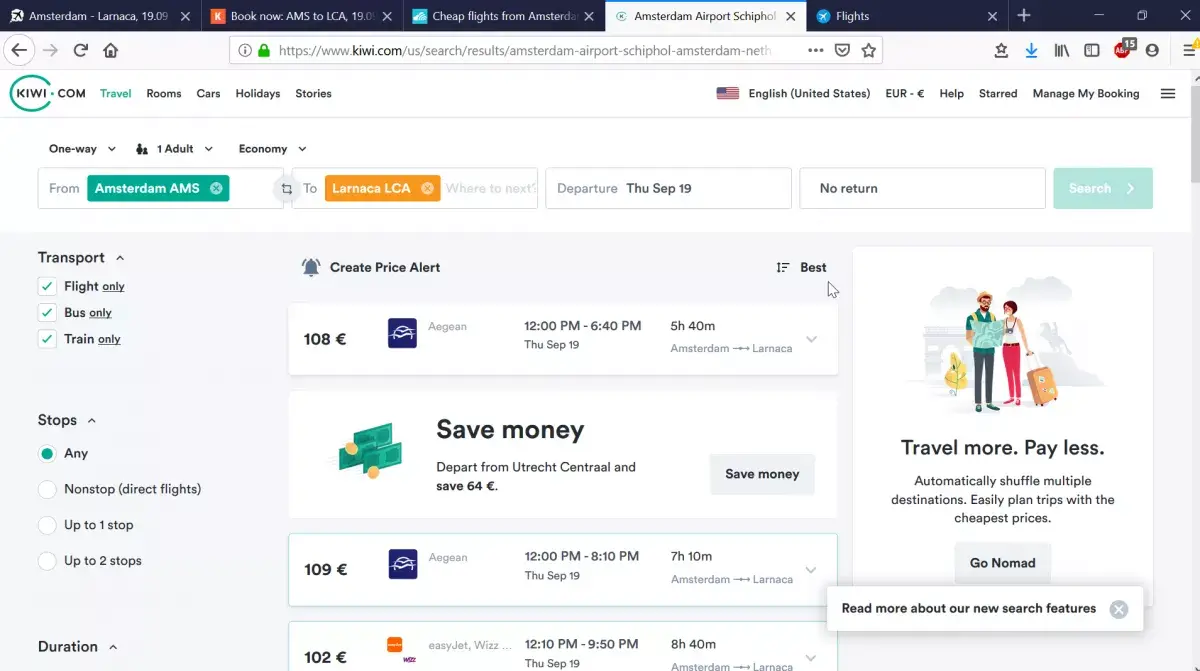Bookmark this page with the star icon
The image size is (1200, 671).
tap(869, 51)
